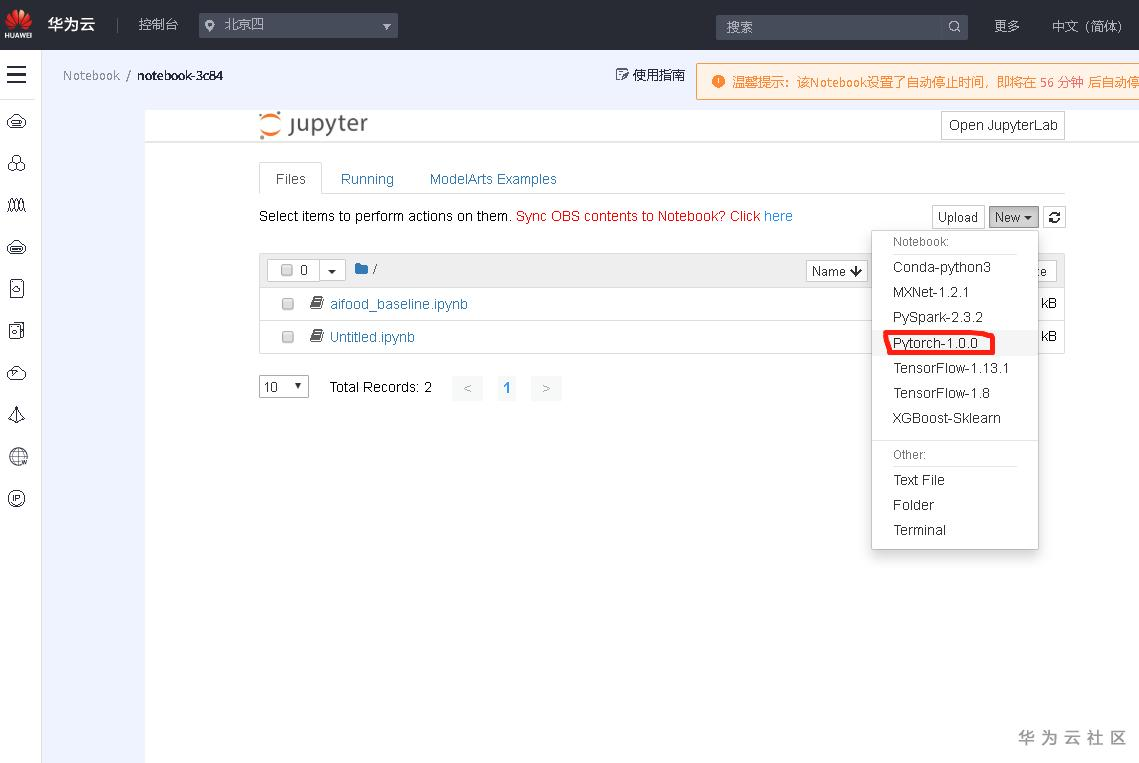Check the box for aifood_baseline.ipynb

pyautogui.click(x=288, y=304)
